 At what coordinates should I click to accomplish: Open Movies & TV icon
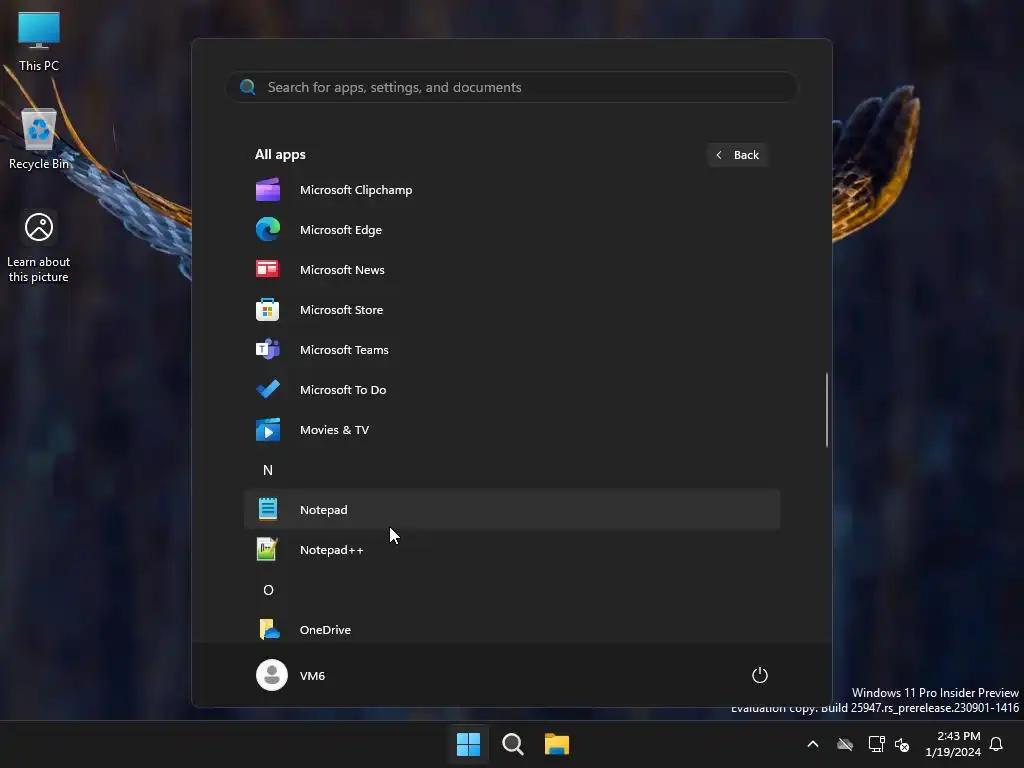[x=268, y=430]
